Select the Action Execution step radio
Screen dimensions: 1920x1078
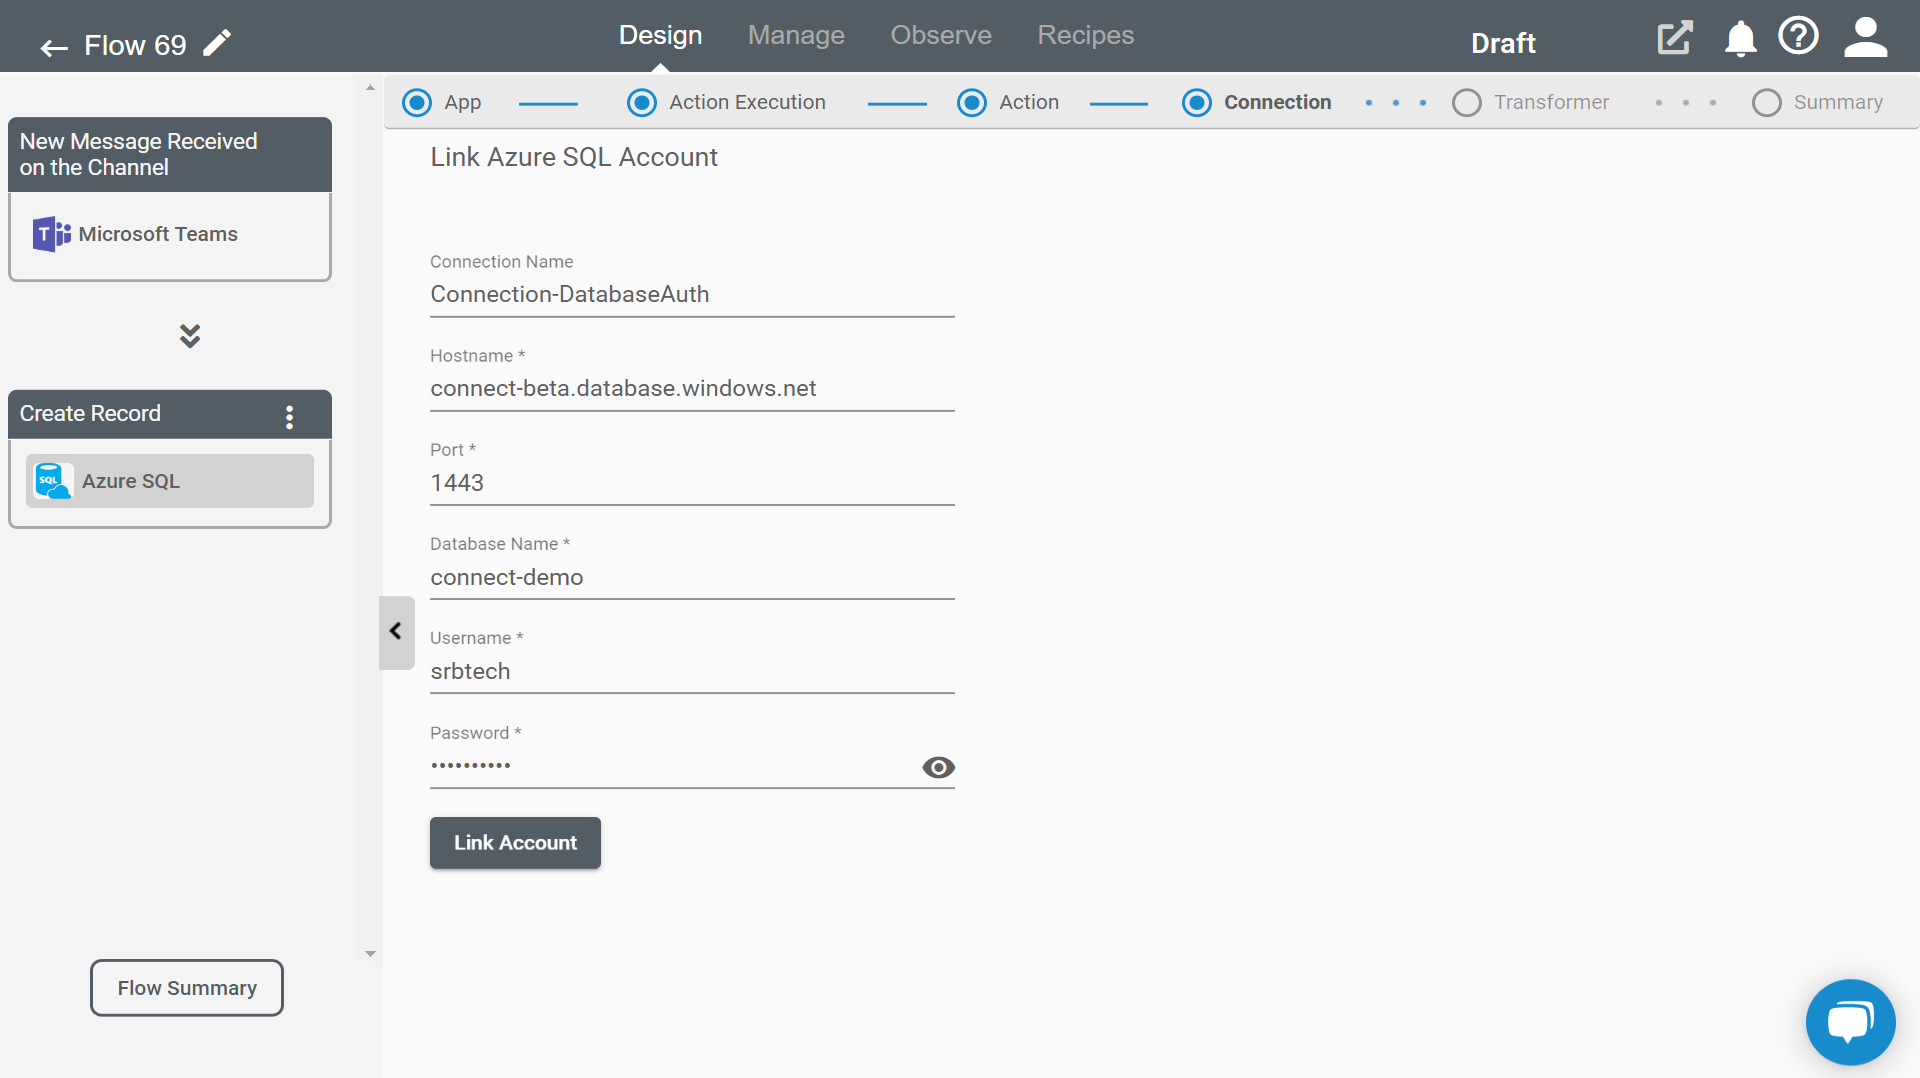(642, 103)
